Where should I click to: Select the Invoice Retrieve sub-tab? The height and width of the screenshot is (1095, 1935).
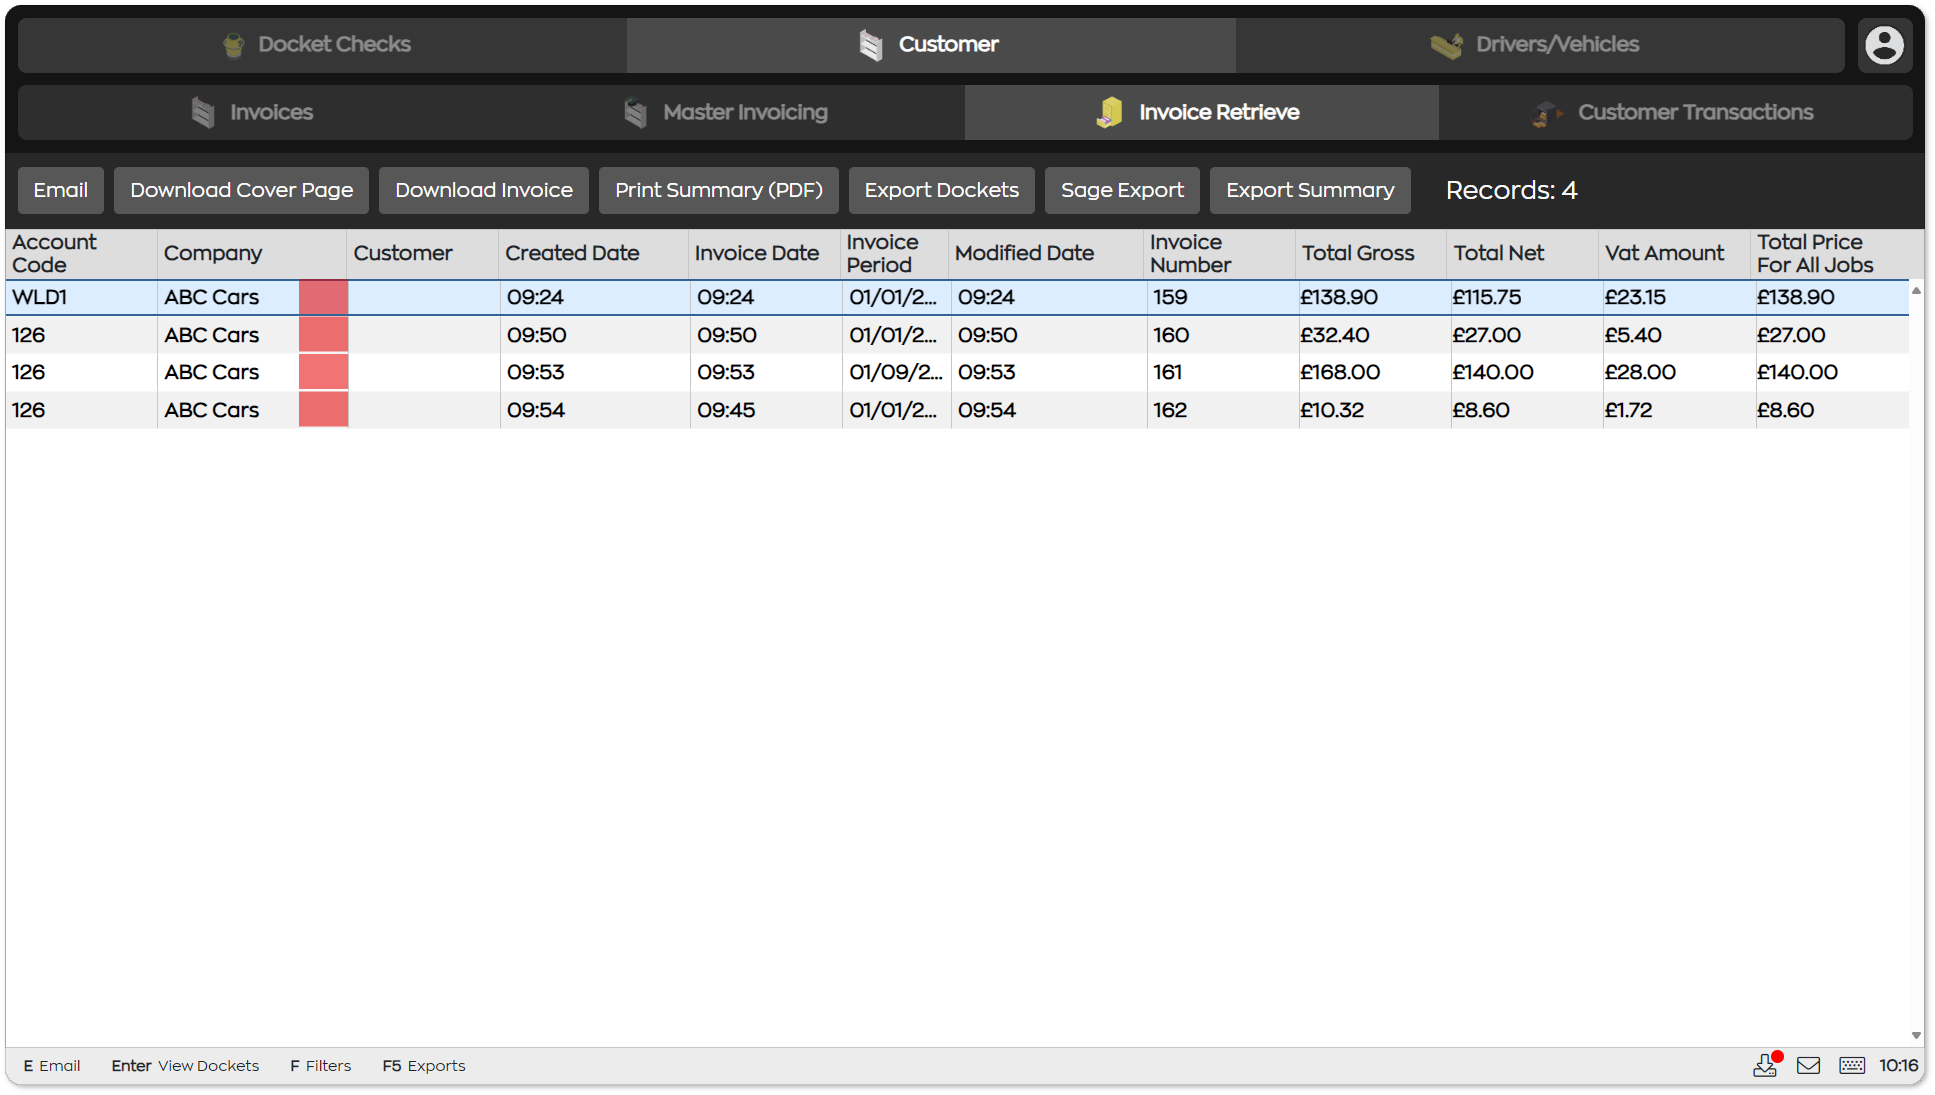click(1202, 113)
